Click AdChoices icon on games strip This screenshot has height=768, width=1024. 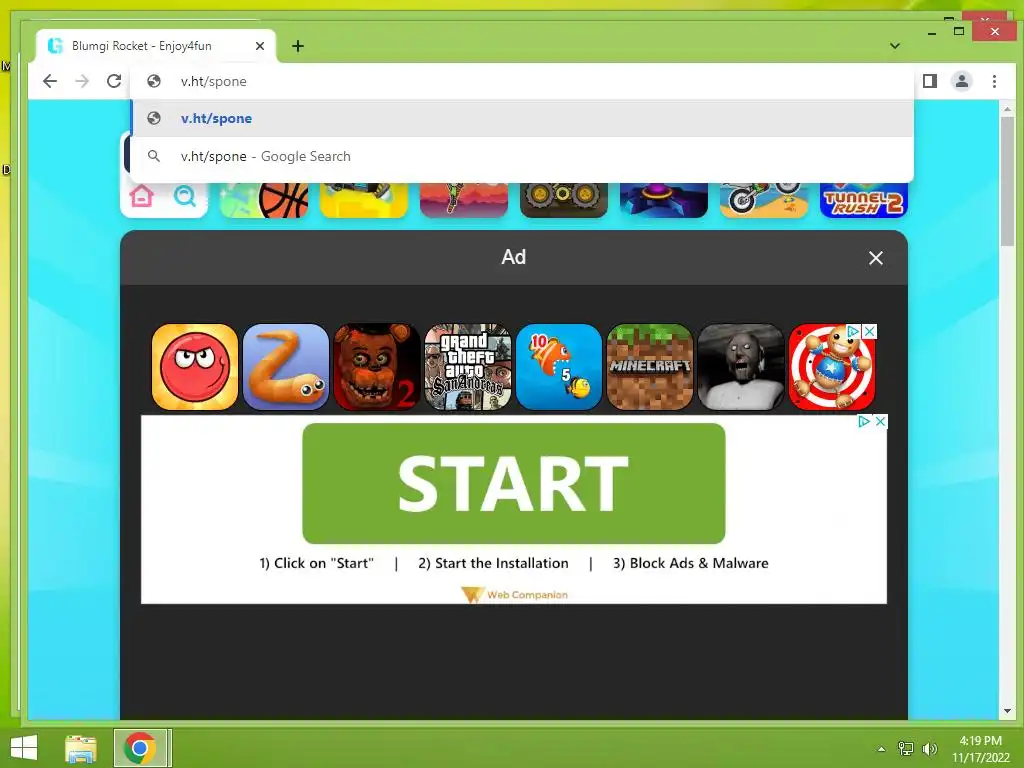pos(853,331)
